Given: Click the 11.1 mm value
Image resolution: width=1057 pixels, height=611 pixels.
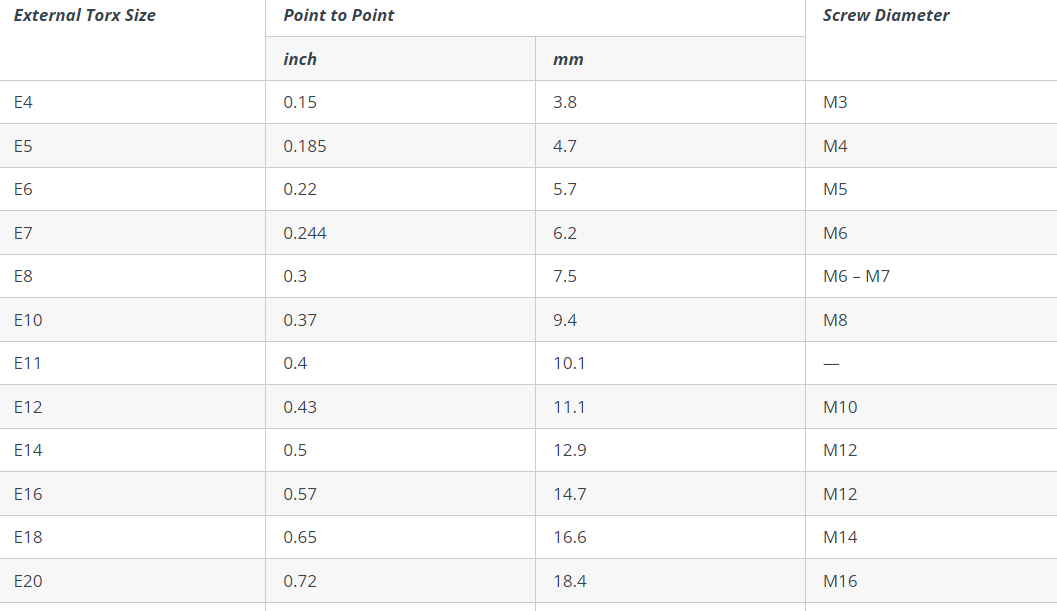Looking at the screenshot, I should [570, 407].
